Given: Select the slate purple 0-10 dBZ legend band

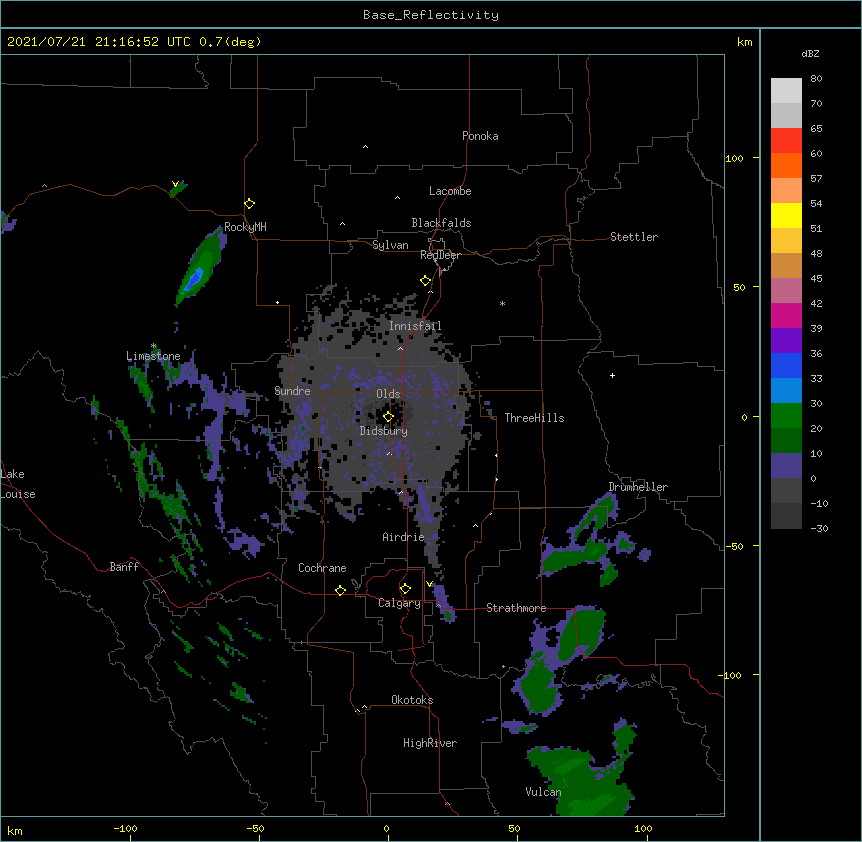Looking at the screenshot, I should 786,466.
